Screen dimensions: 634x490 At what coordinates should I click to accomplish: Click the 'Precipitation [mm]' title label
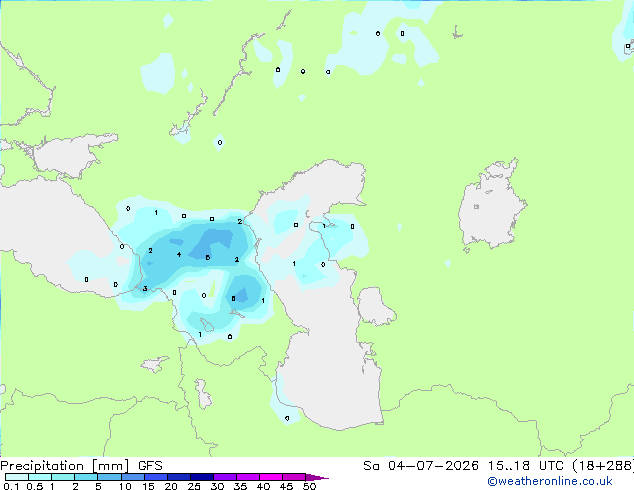(x=65, y=466)
